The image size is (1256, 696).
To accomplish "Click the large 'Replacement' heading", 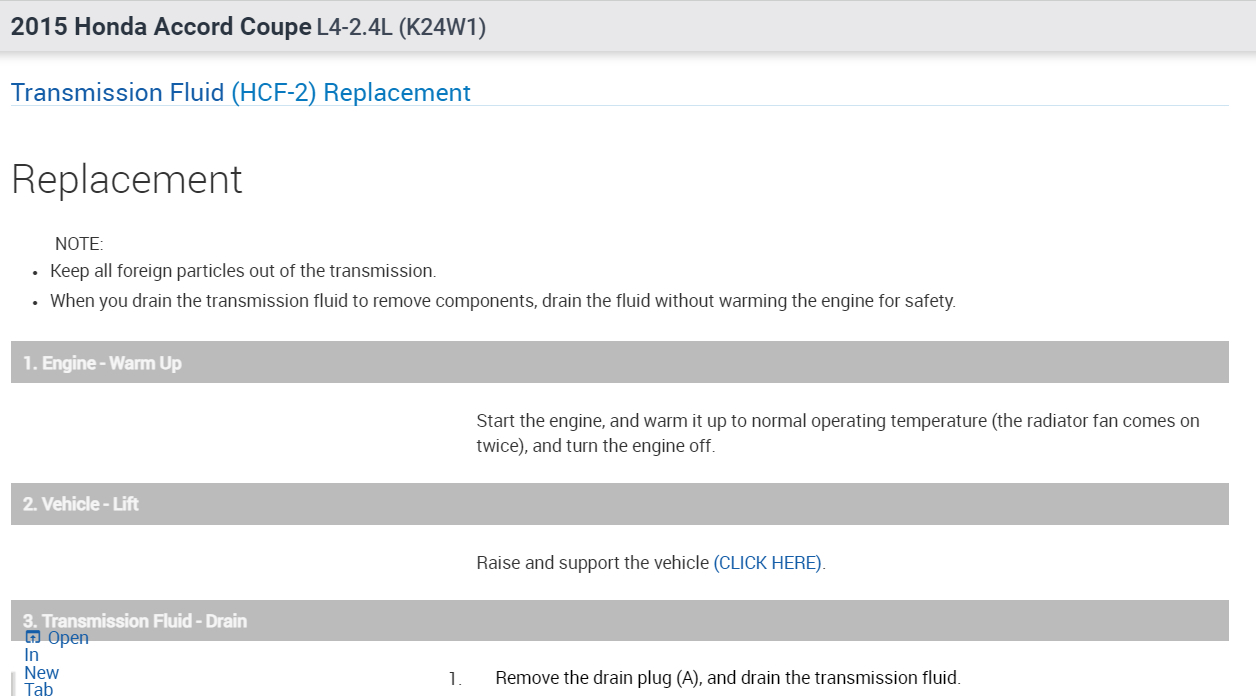I will point(127,180).
